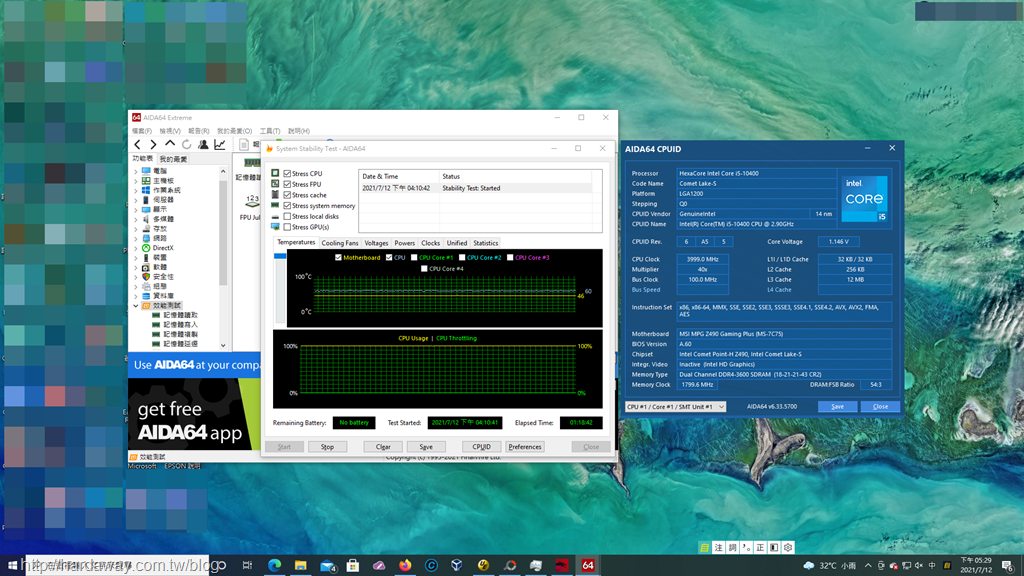Image resolution: width=1024 pixels, height=576 pixels.
Task: Show the CPU Core #2 temperature line
Action: 462,257
